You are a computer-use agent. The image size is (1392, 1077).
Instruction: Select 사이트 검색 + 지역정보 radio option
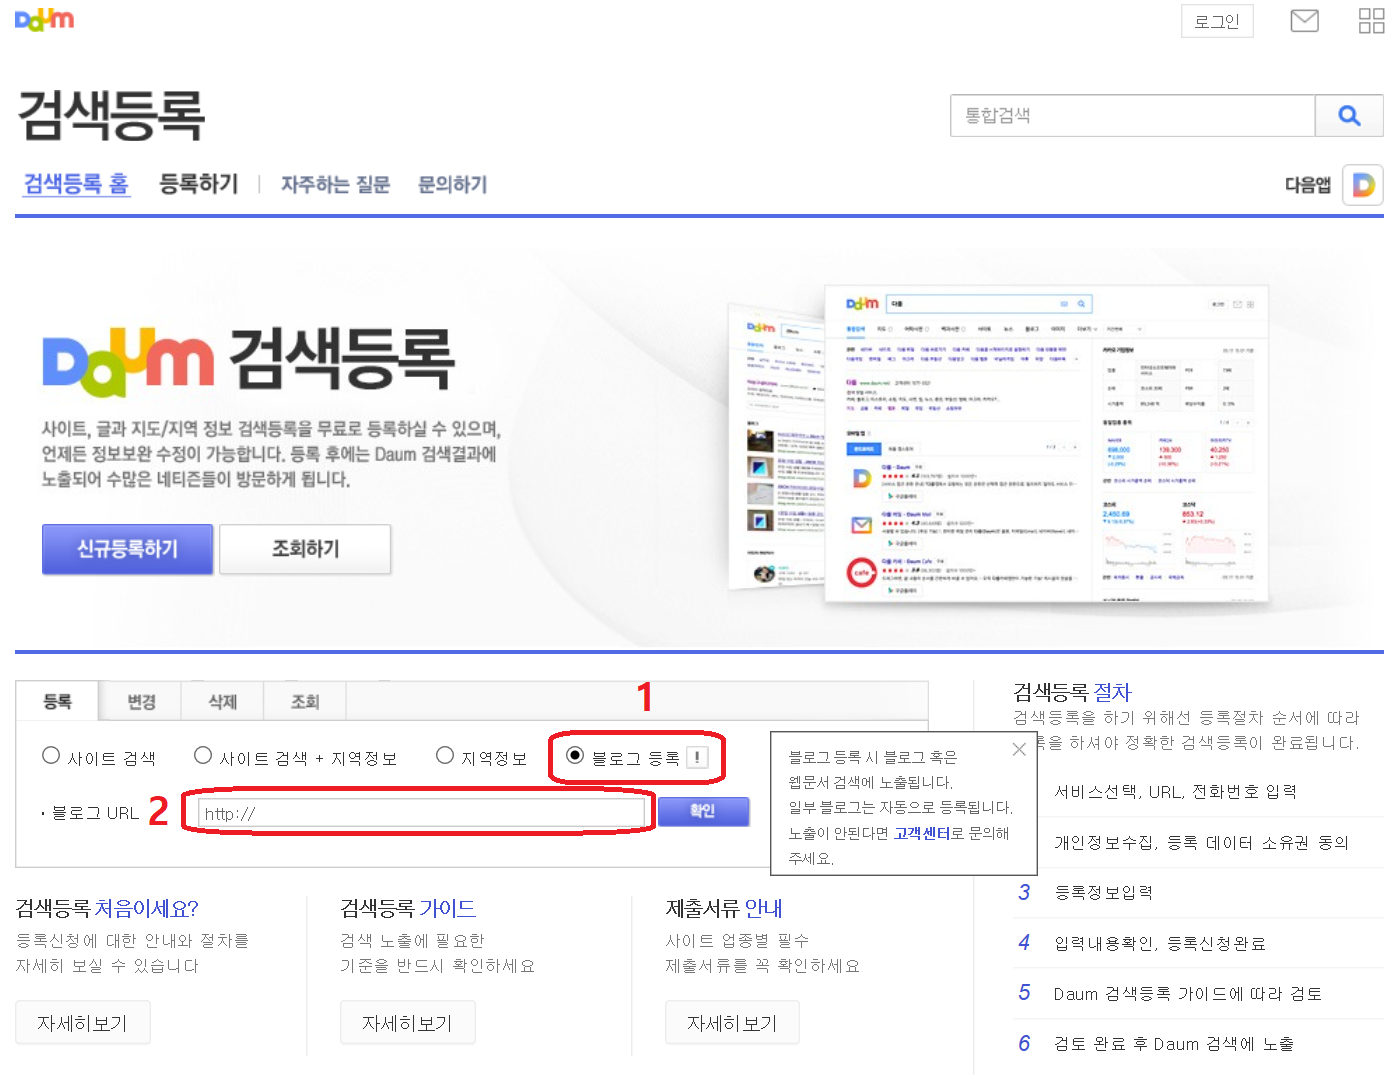click(x=203, y=755)
